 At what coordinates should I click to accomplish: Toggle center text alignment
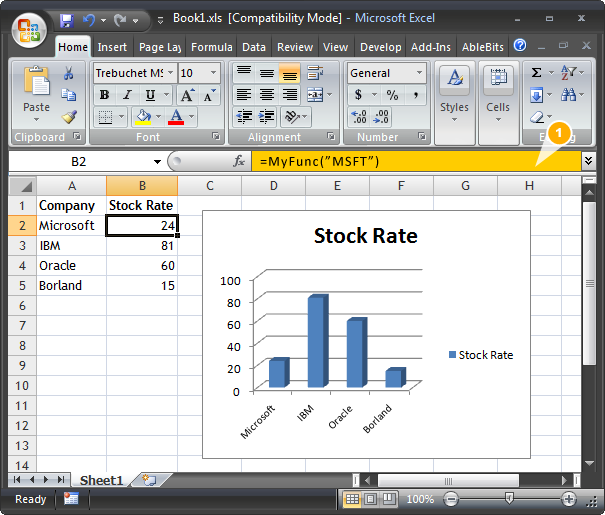(x=267, y=95)
